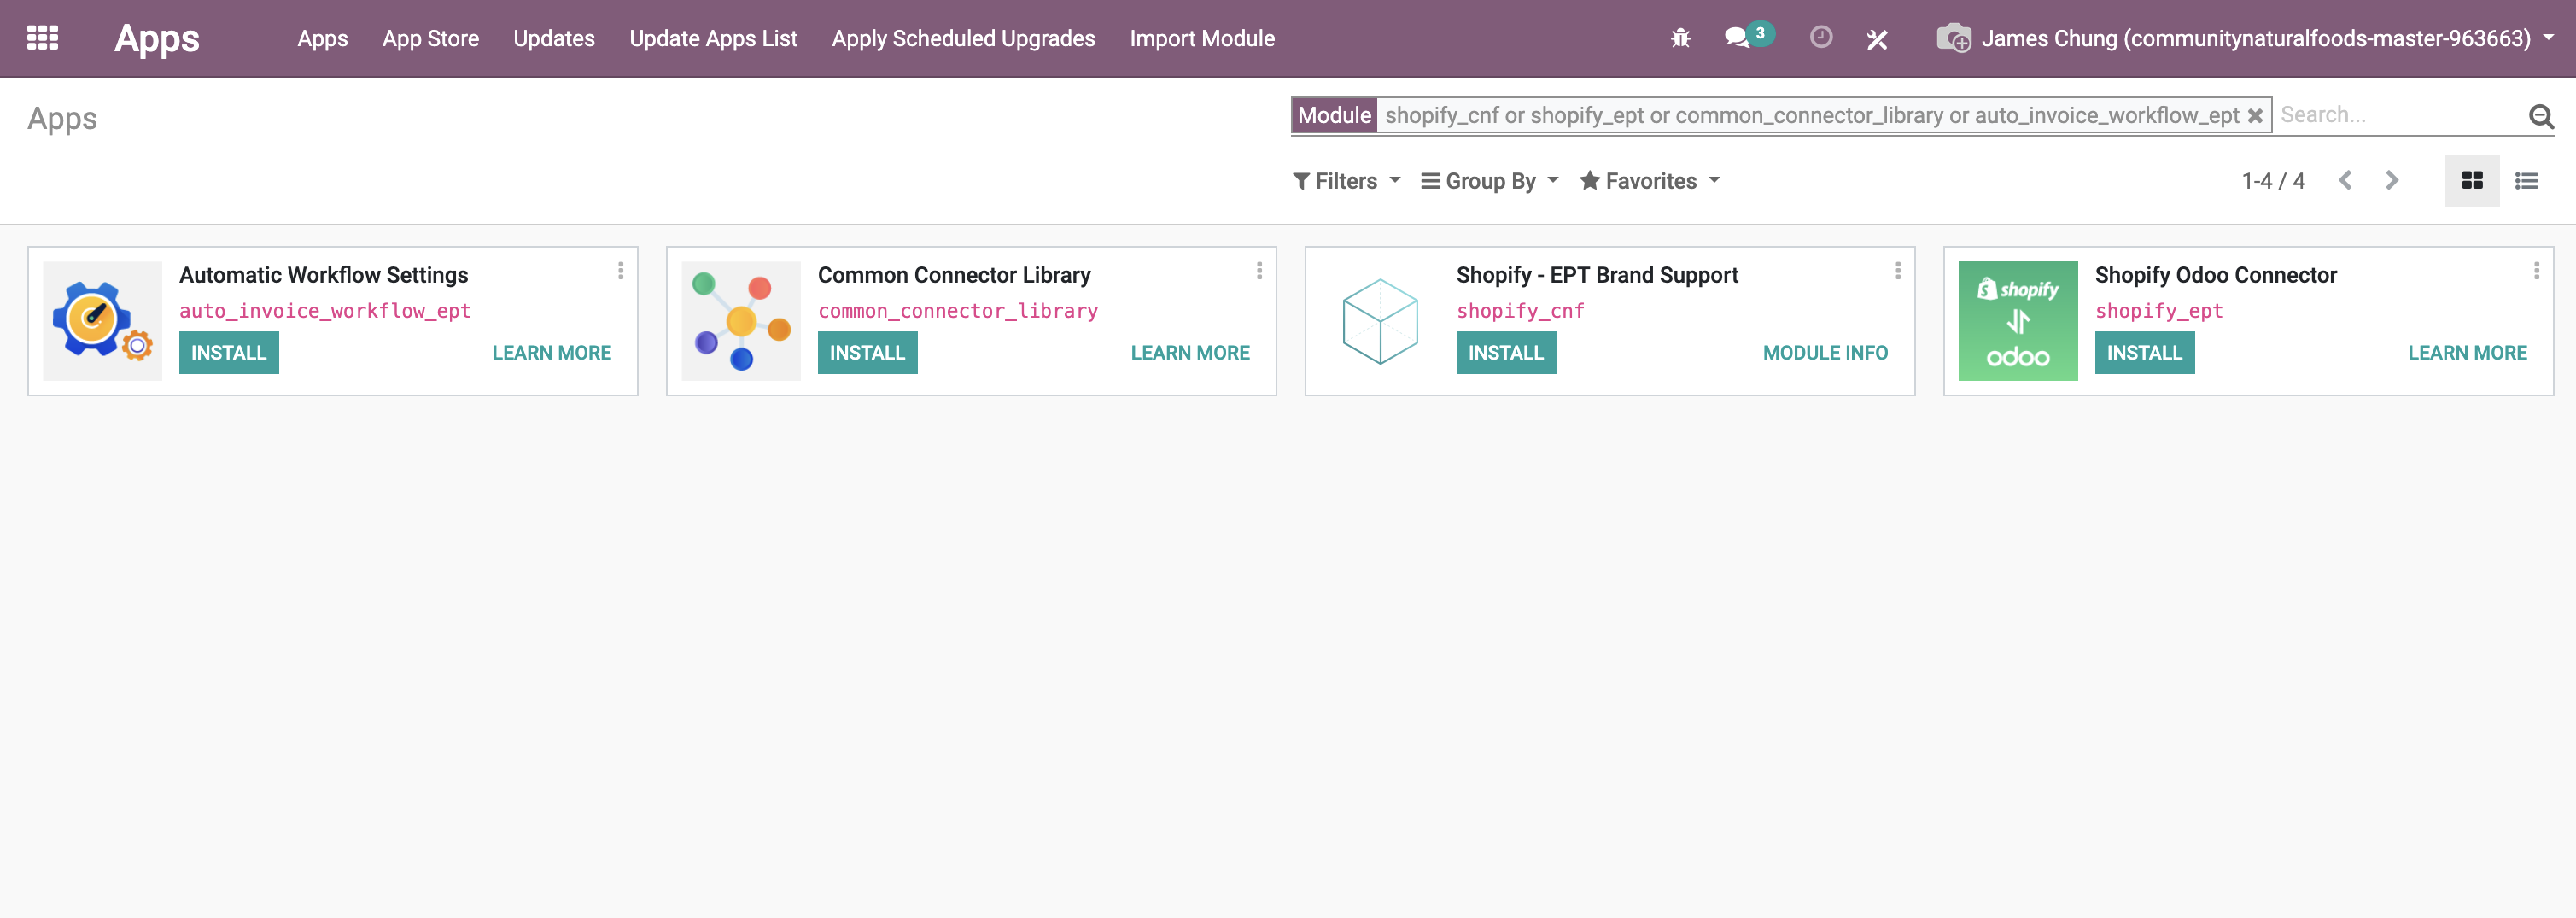
Task: Go to next page of apps
Action: pos(2392,181)
